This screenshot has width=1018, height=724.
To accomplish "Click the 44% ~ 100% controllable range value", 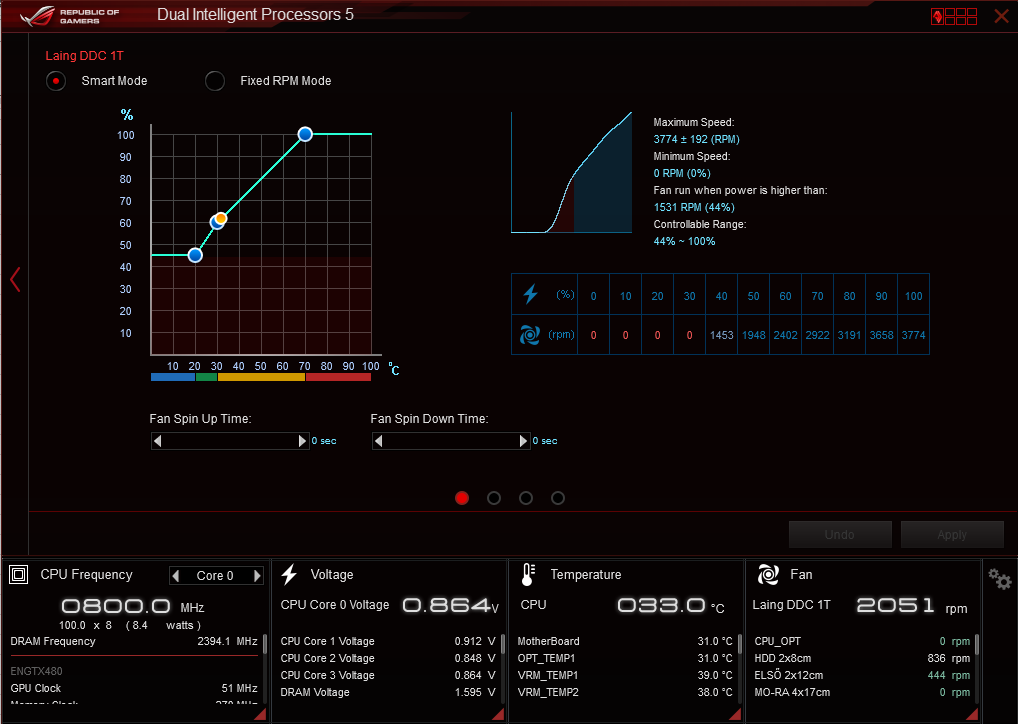I will click(684, 241).
